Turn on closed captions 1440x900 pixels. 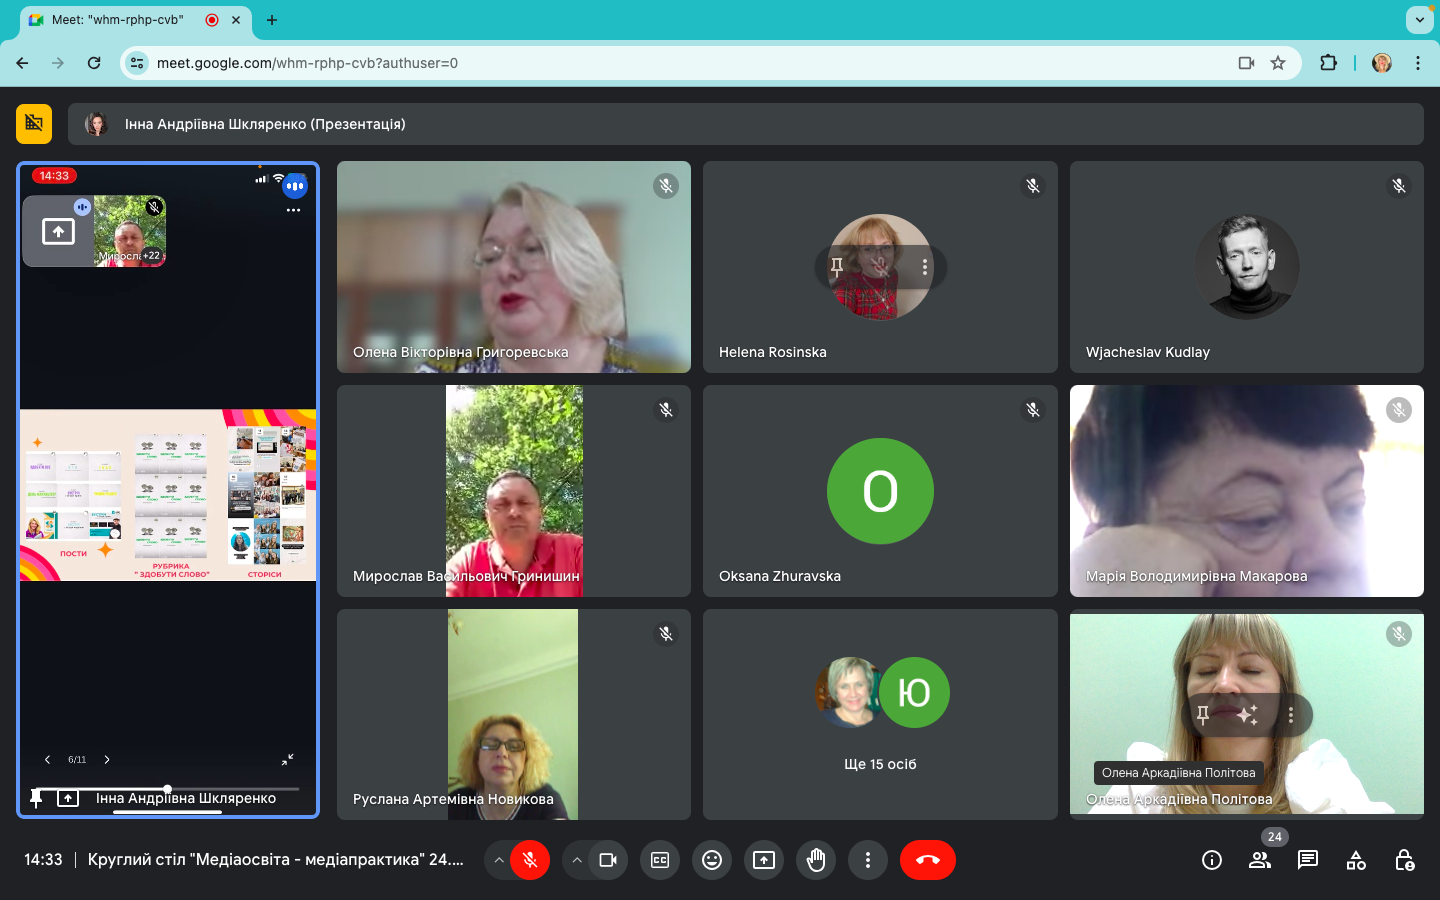660,860
